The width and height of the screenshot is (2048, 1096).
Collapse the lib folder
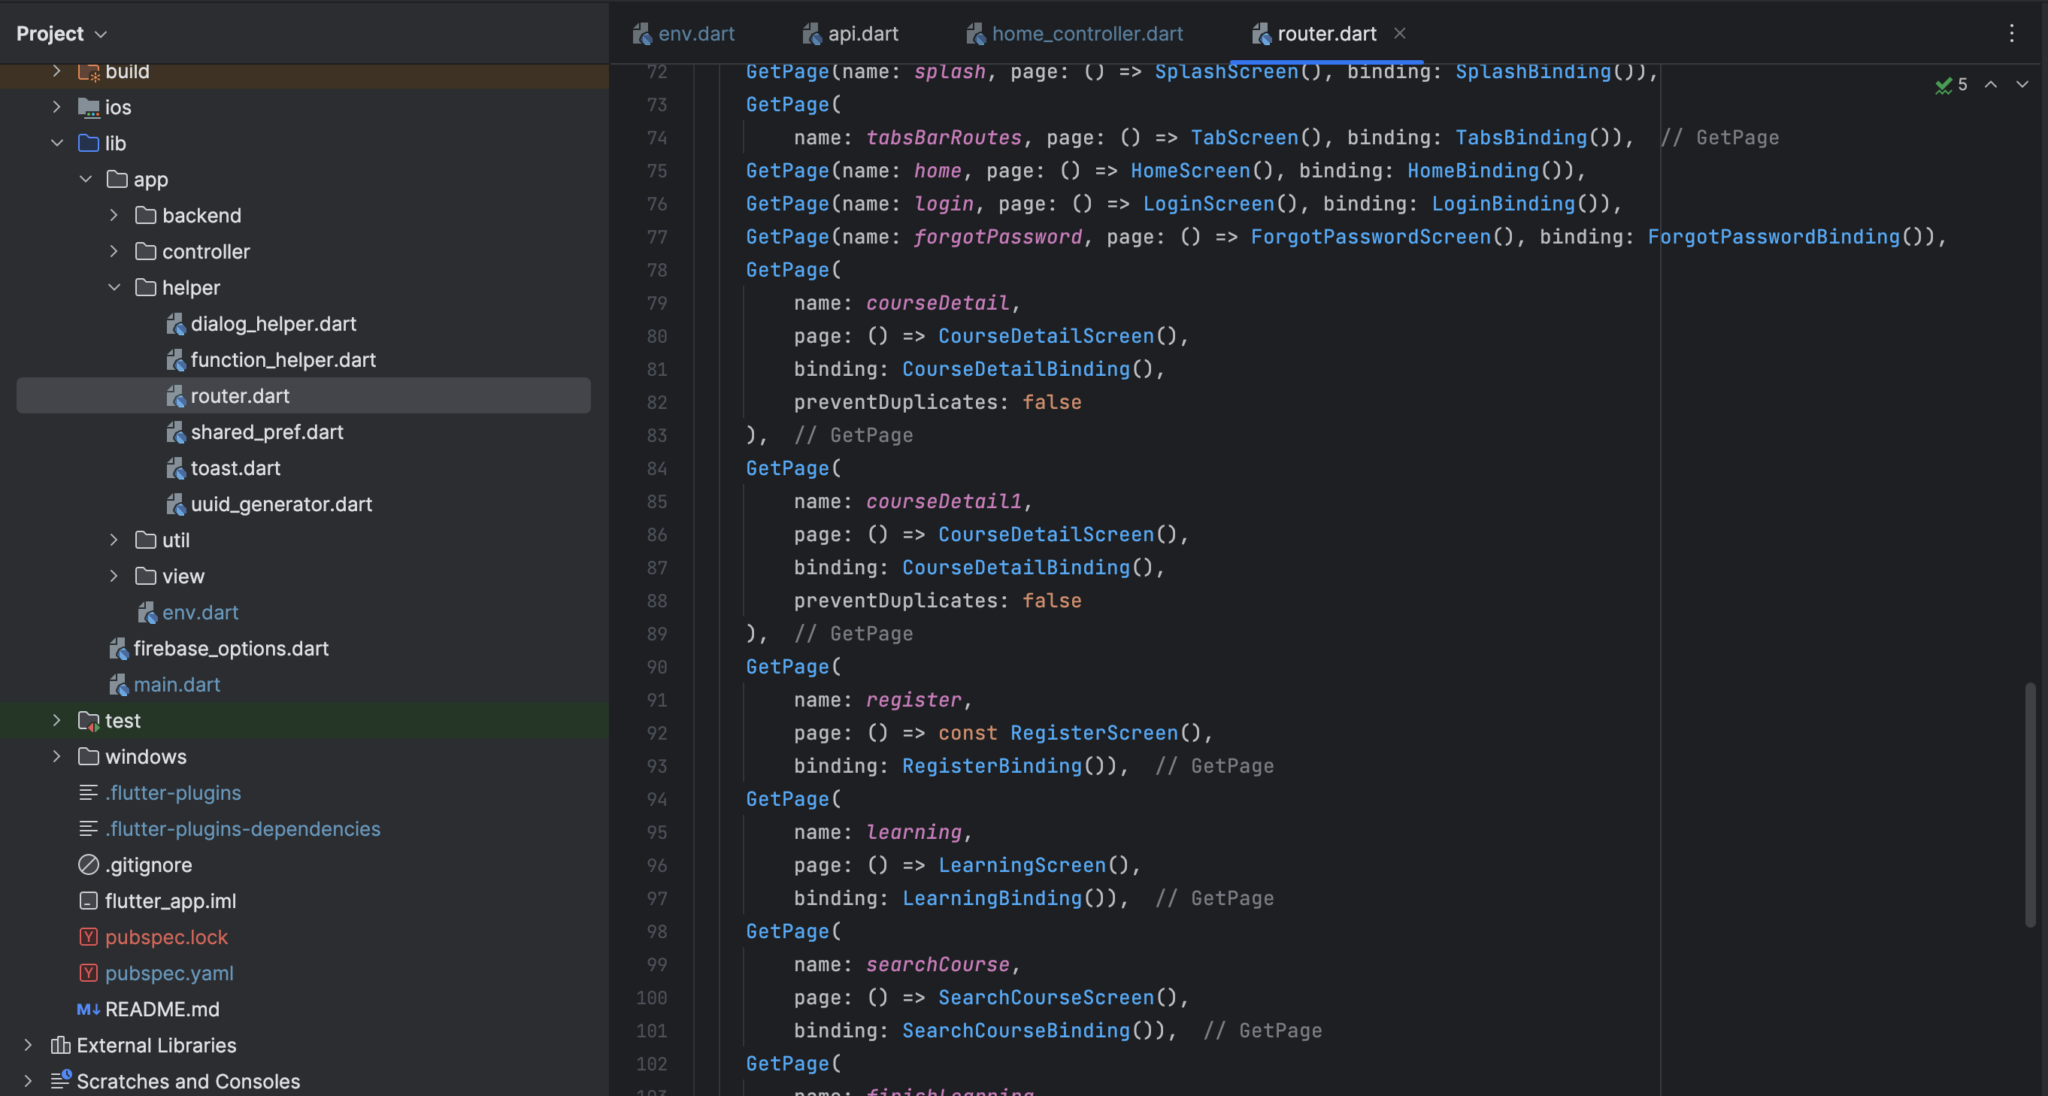(x=57, y=143)
